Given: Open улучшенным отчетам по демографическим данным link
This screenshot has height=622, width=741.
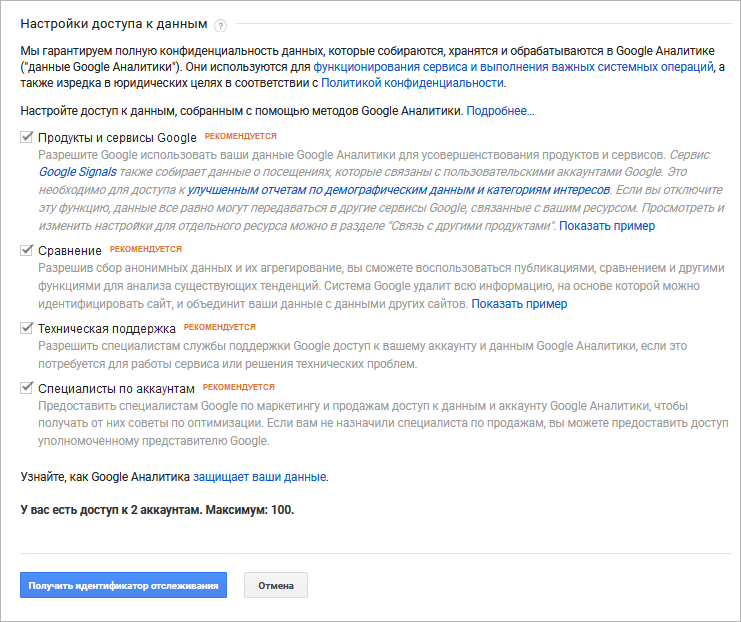Looking at the screenshot, I should pyautogui.click(x=398, y=190).
